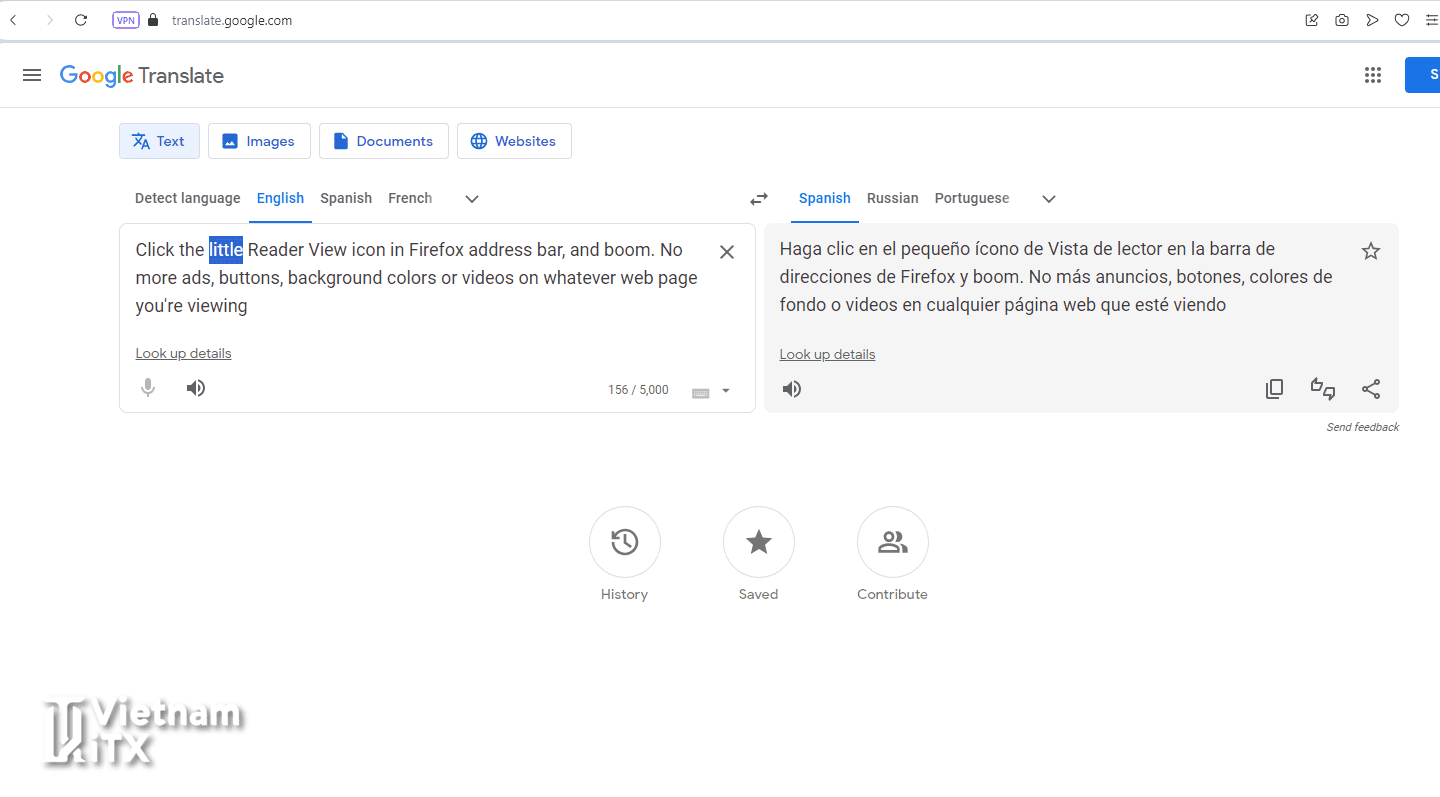Copy the Spanish translation

(1274, 389)
